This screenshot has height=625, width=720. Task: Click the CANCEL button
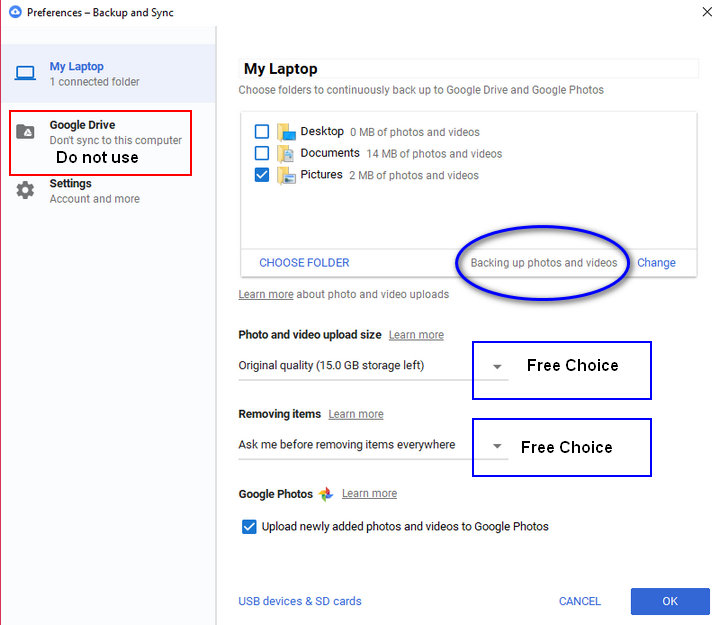579,601
